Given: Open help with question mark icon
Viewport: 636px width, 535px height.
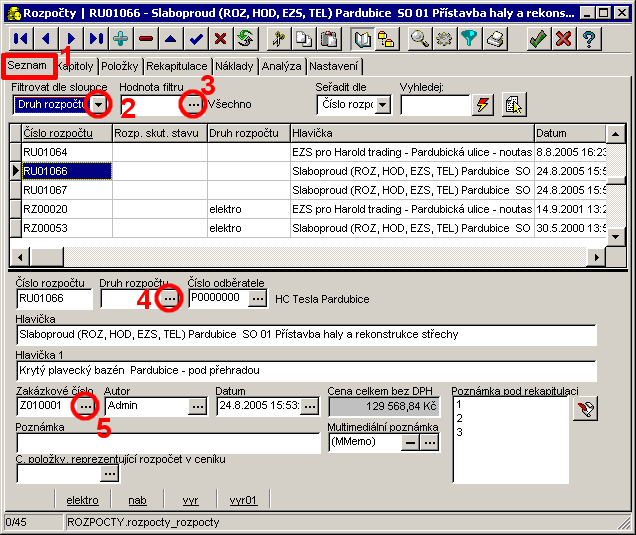Looking at the screenshot, I should coord(589,39).
